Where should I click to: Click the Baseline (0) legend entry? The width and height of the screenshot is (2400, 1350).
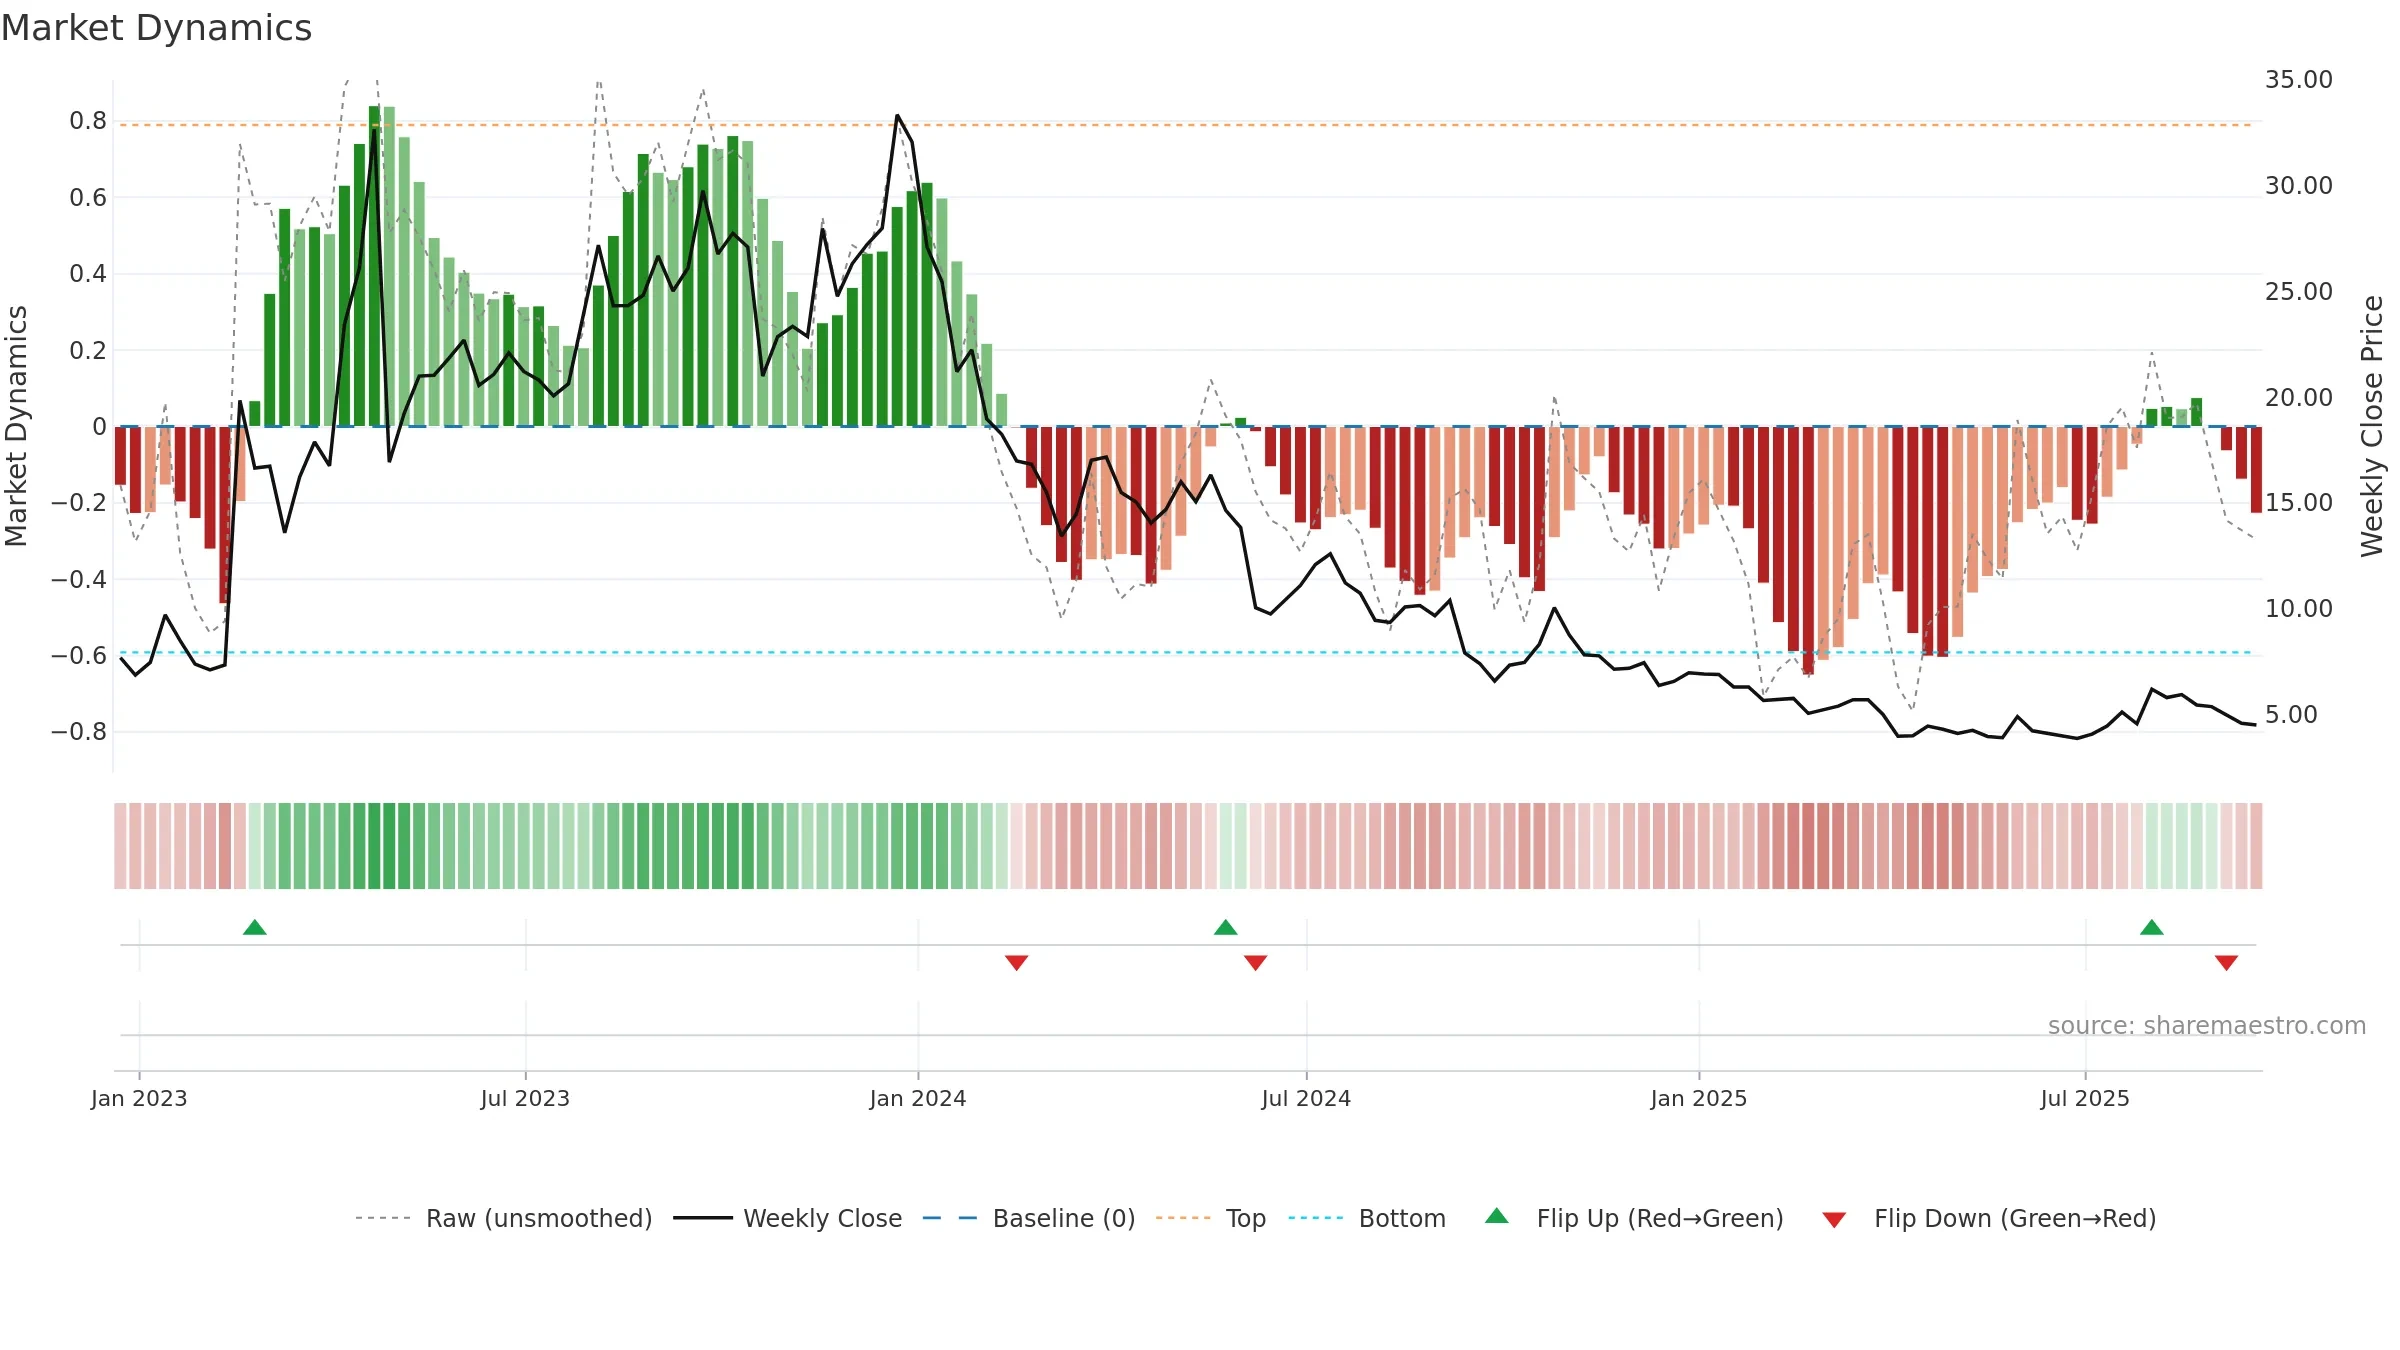[1028, 1218]
